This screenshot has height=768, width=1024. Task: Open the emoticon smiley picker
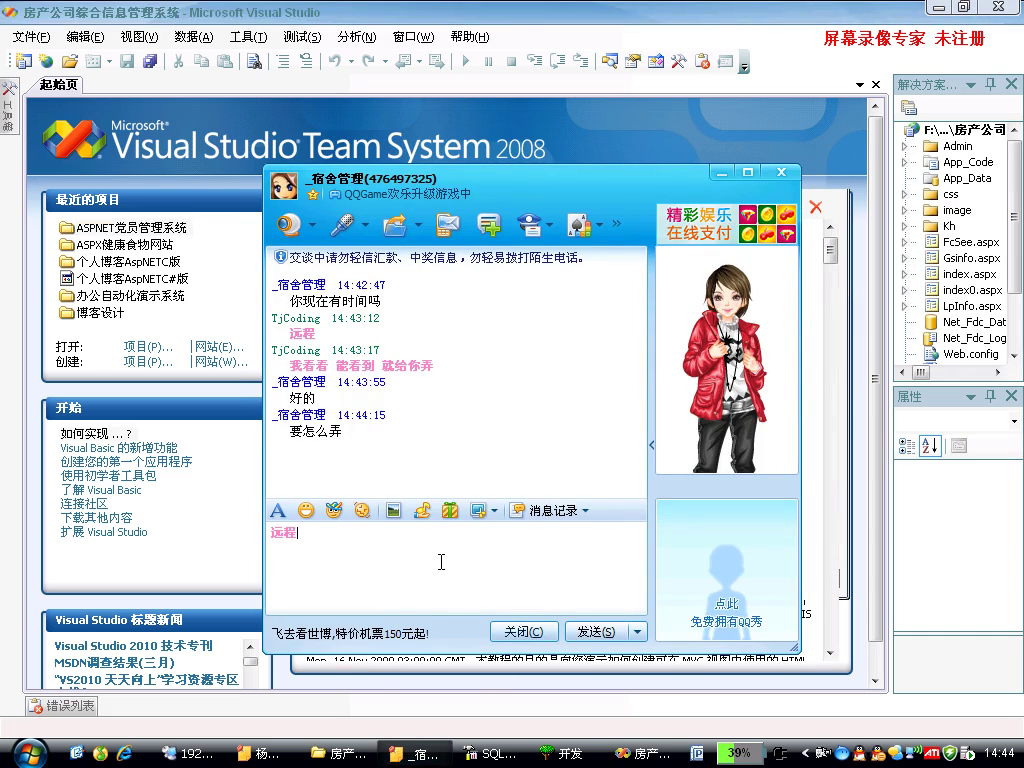[306, 511]
